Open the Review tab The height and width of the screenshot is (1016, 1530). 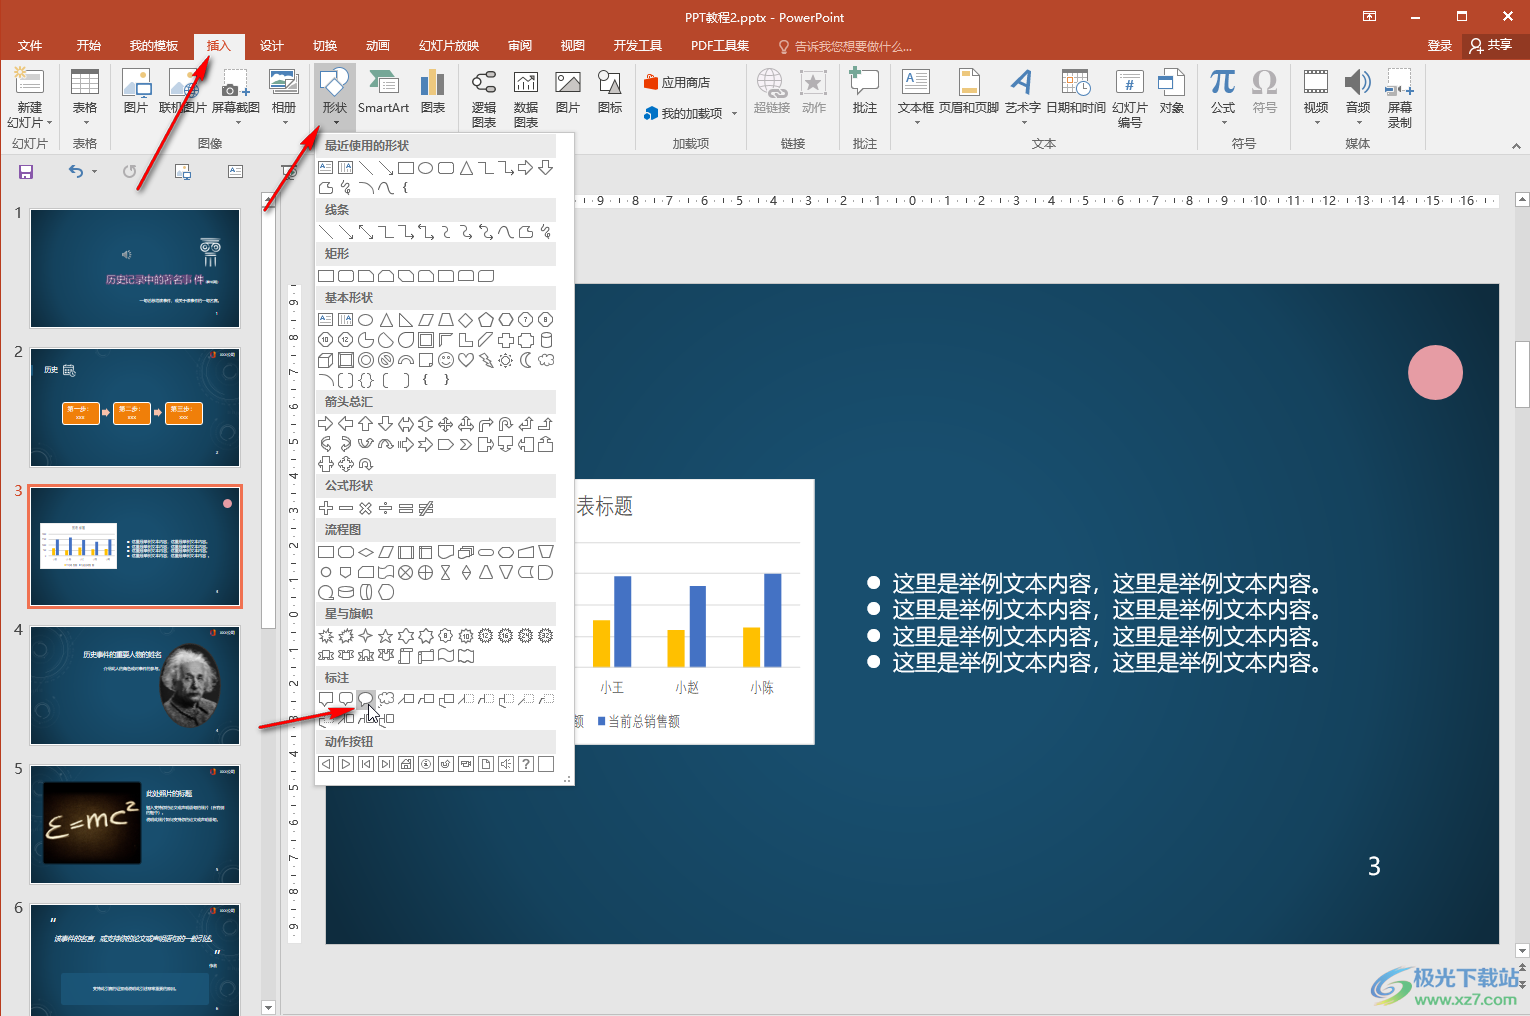click(x=520, y=46)
